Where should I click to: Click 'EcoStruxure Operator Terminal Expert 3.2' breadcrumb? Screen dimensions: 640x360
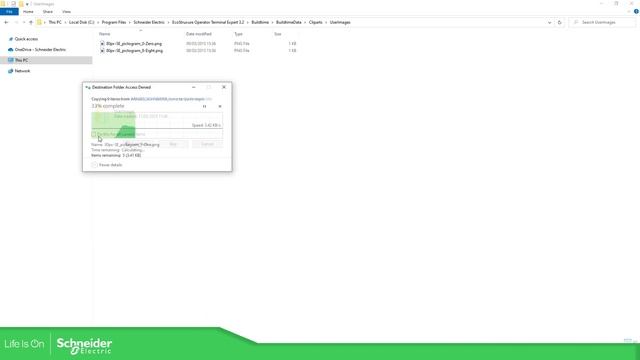tap(208, 22)
